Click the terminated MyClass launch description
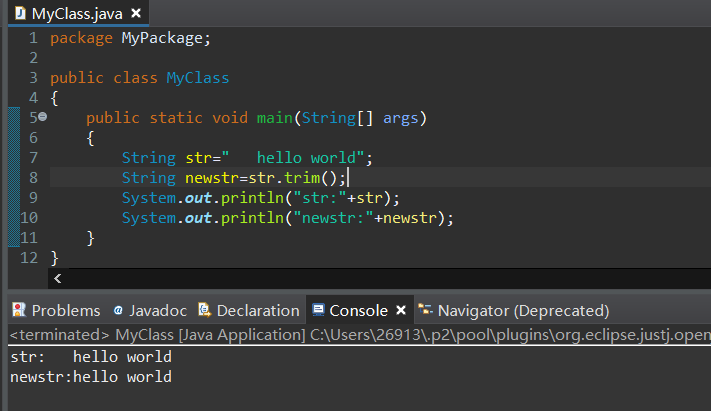 pos(360,335)
